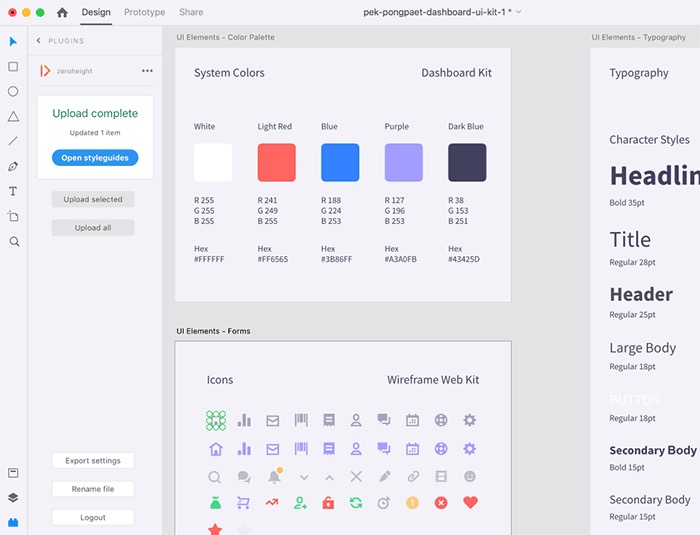Go to the Home screen icon
This screenshot has width=700, height=535.
[x=62, y=13]
